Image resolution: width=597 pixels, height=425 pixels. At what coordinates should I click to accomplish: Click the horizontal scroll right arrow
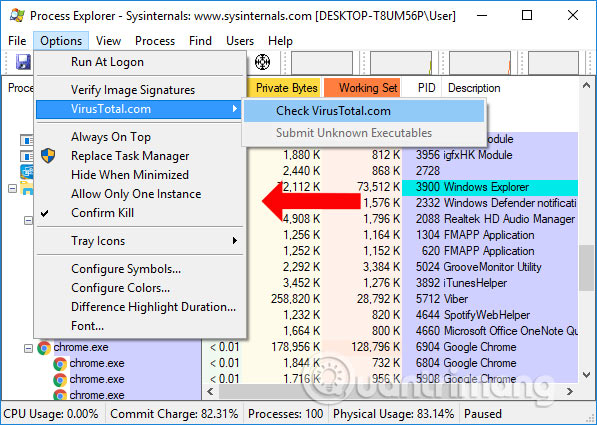[570, 391]
